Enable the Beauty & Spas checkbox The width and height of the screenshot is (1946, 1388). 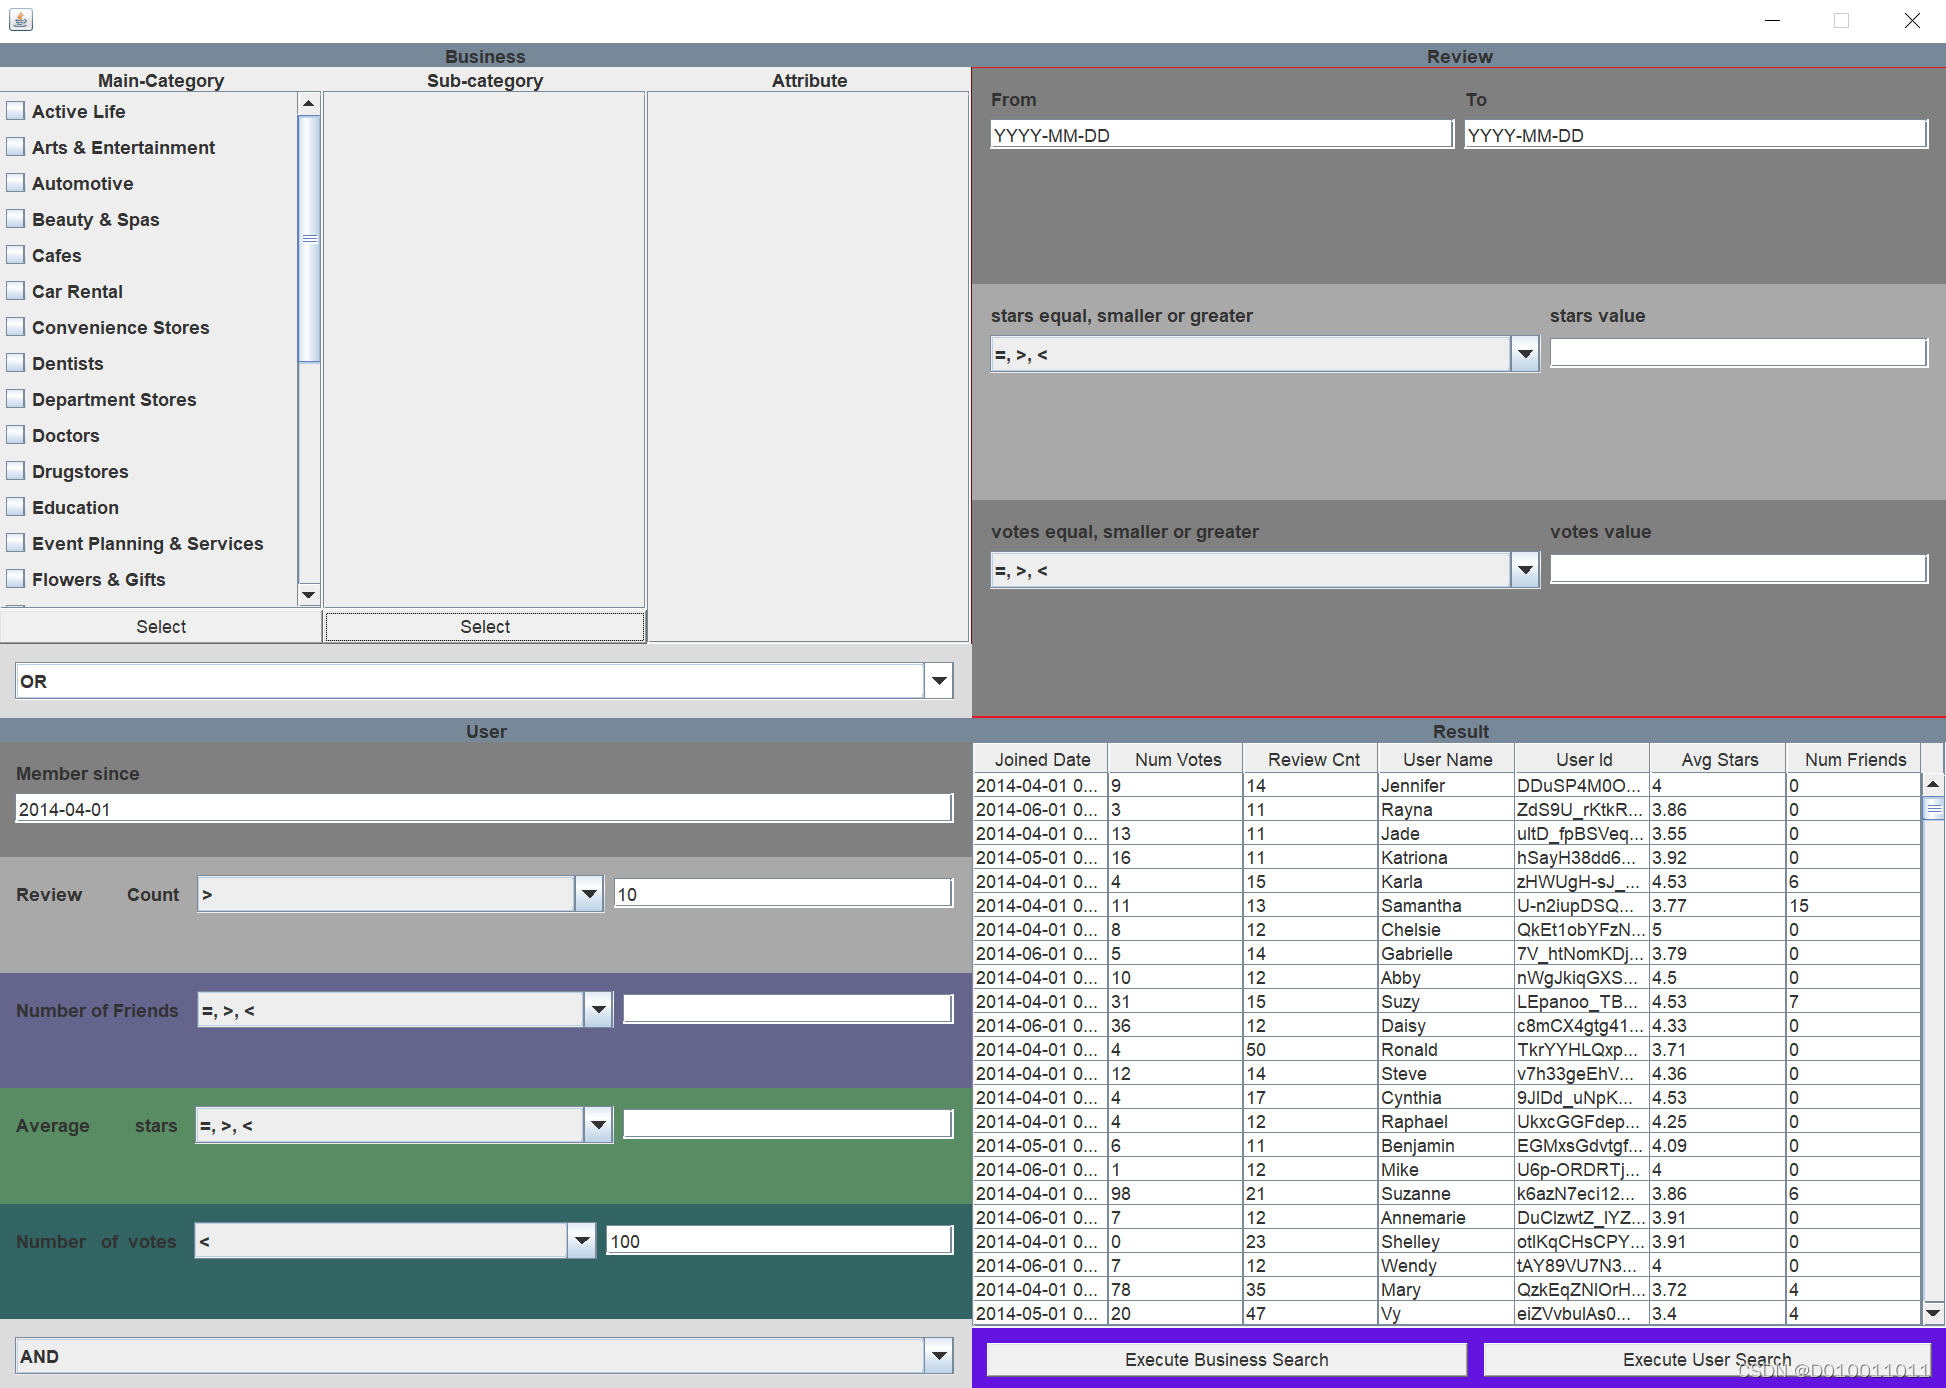[16, 219]
